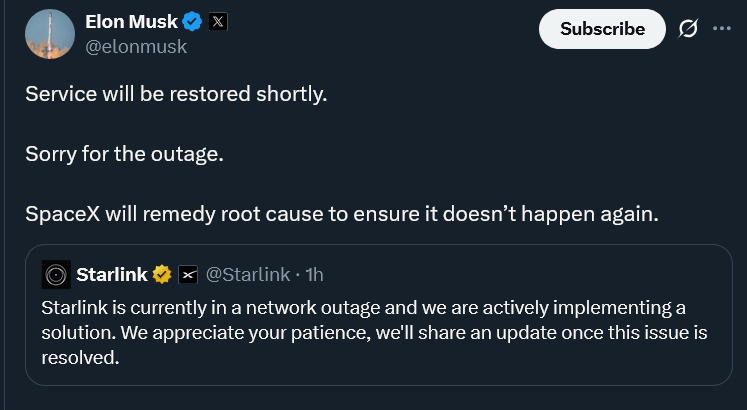This screenshot has height=410, width=747.
Task: Click the SpaceX affiliation badge next to Starlink
Action: tap(187, 274)
